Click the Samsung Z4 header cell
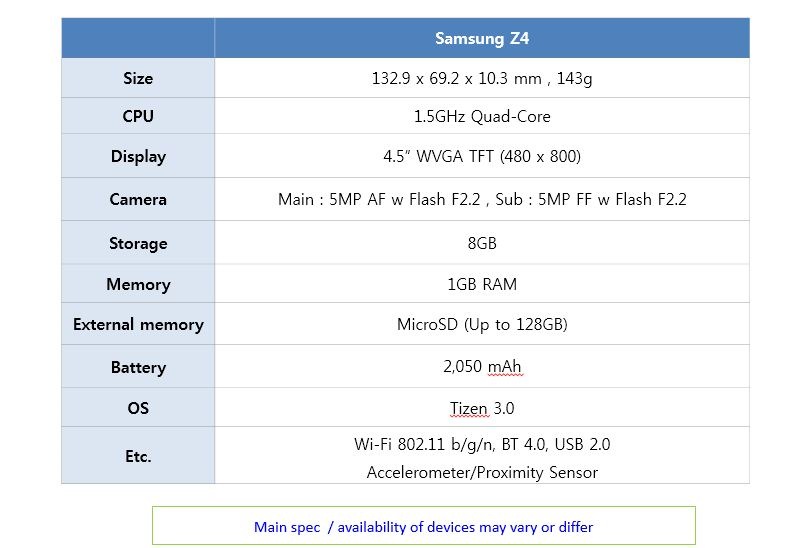Viewport: 801px width, 548px height. click(x=482, y=38)
